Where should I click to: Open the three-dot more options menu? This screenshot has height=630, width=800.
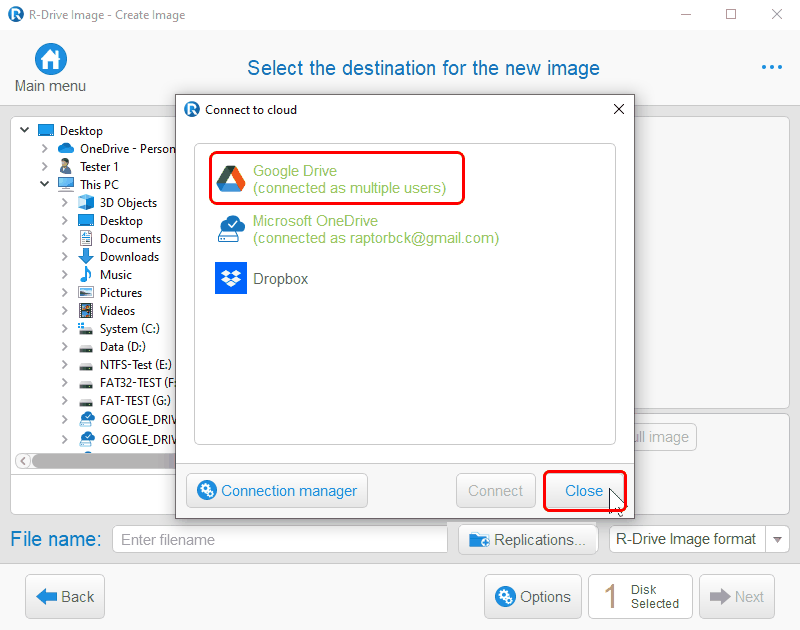[x=771, y=67]
